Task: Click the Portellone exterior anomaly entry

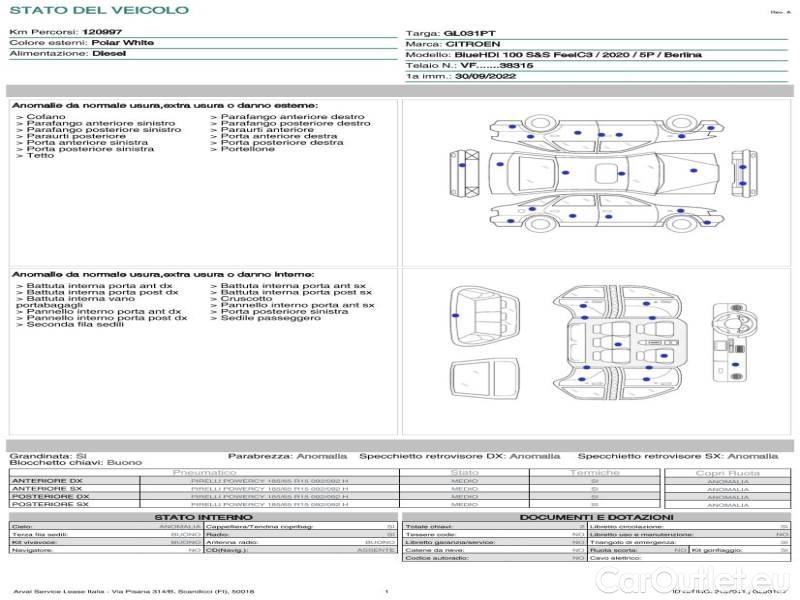Action: pyautogui.click(x=243, y=149)
